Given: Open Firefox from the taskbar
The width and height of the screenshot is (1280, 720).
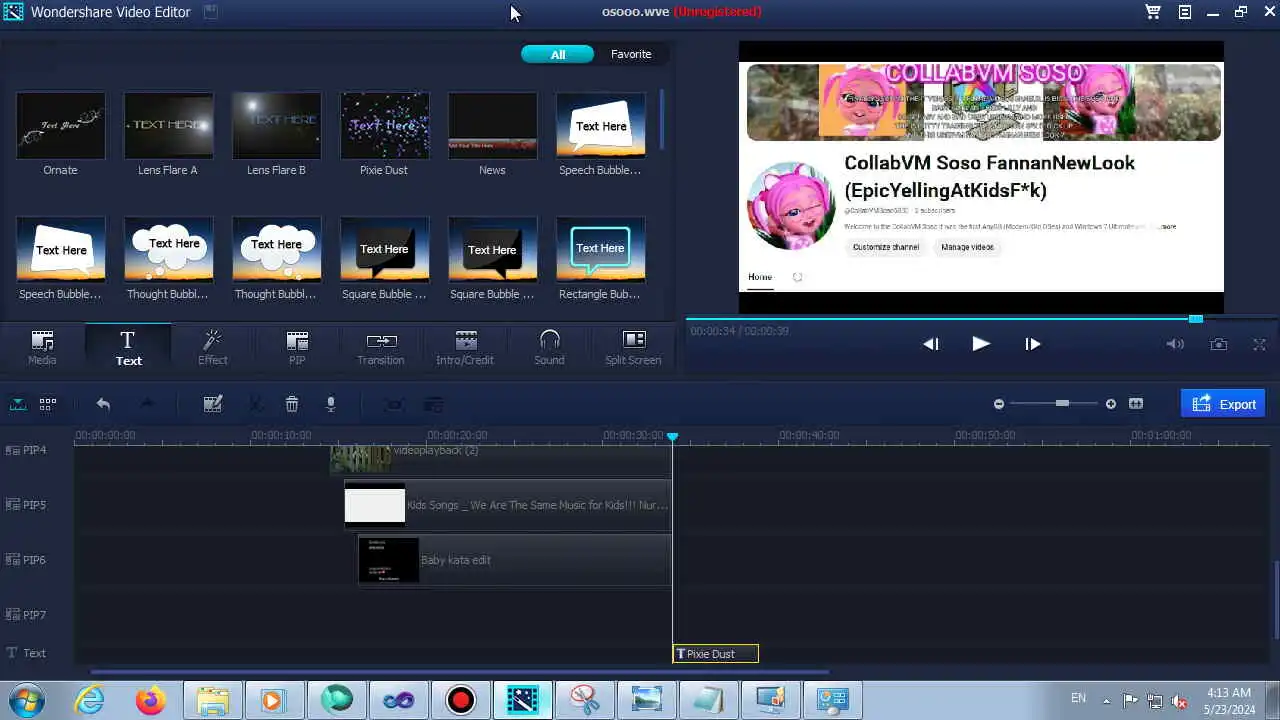Looking at the screenshot, I should (151, 700).
